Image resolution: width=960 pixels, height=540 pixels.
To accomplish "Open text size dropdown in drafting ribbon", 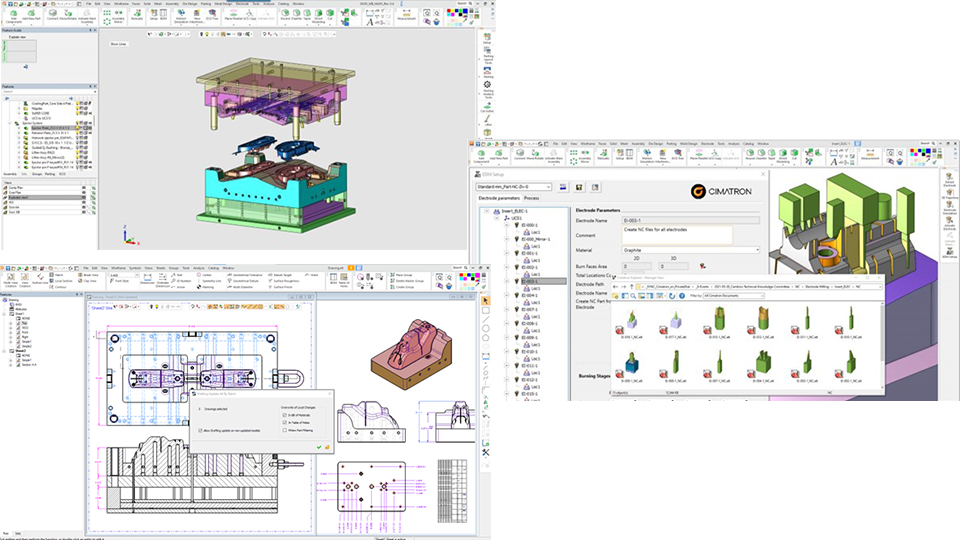I will pyautogui.click(x=136, y=276).
